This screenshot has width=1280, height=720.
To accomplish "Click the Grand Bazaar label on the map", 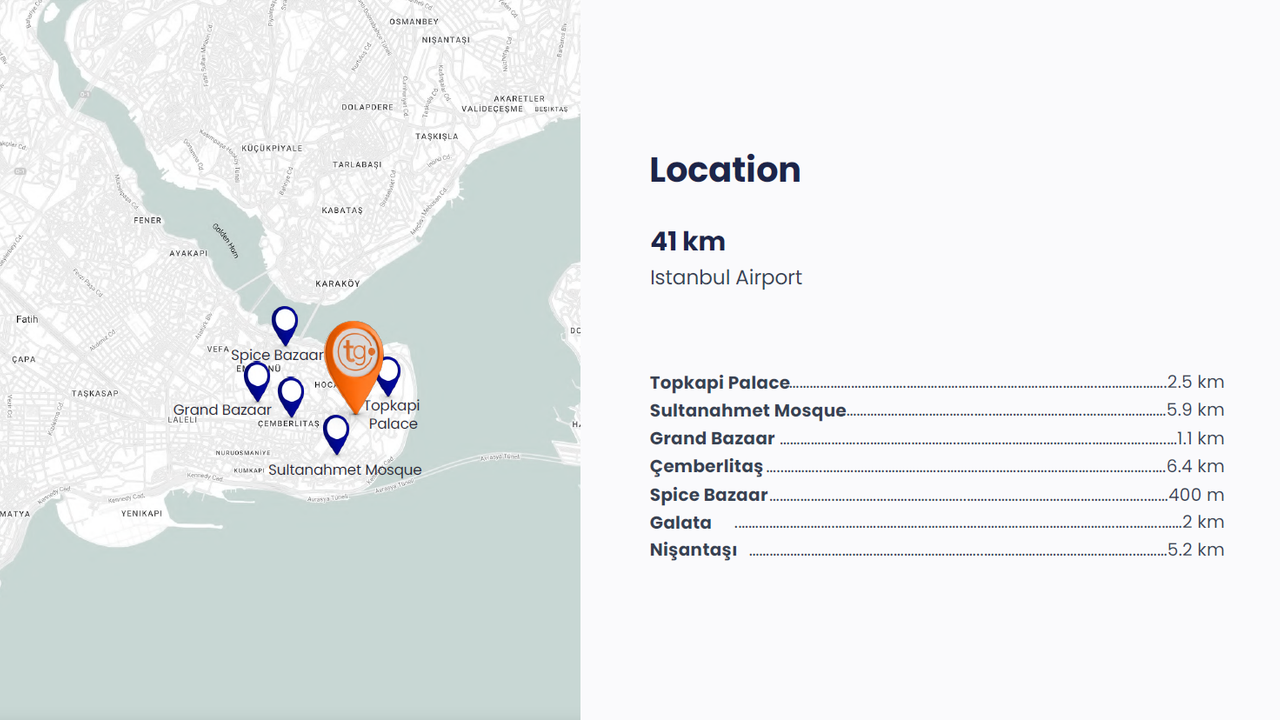I will [222, 410].
